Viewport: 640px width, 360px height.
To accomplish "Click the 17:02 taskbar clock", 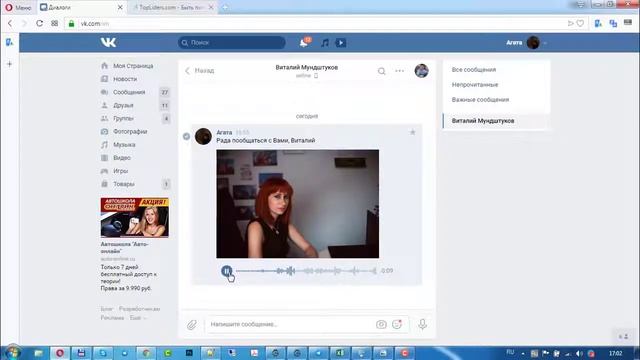I will click(616, 353).
